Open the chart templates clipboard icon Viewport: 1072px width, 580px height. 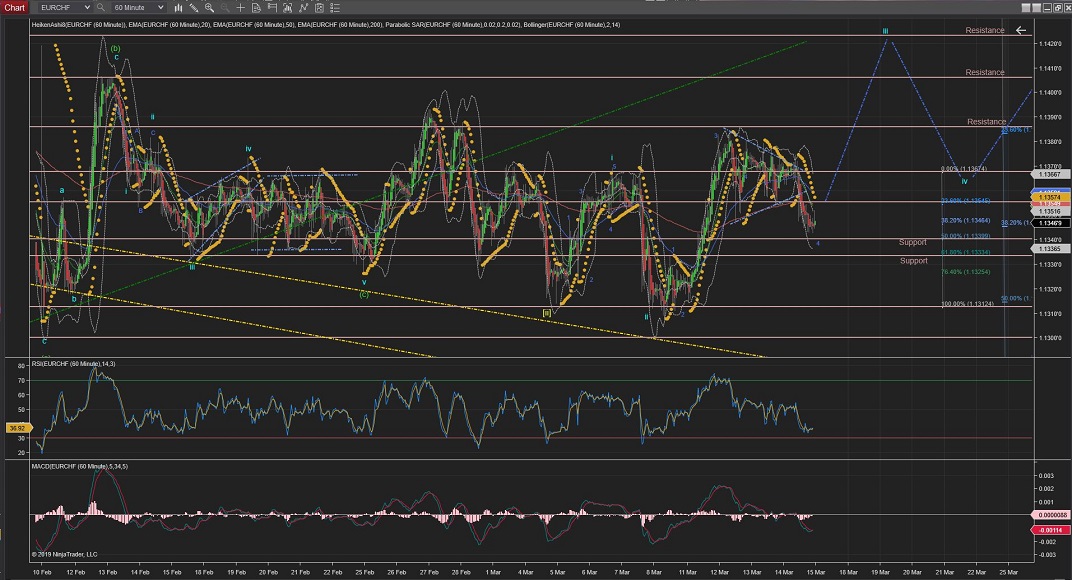pos(319,8)
